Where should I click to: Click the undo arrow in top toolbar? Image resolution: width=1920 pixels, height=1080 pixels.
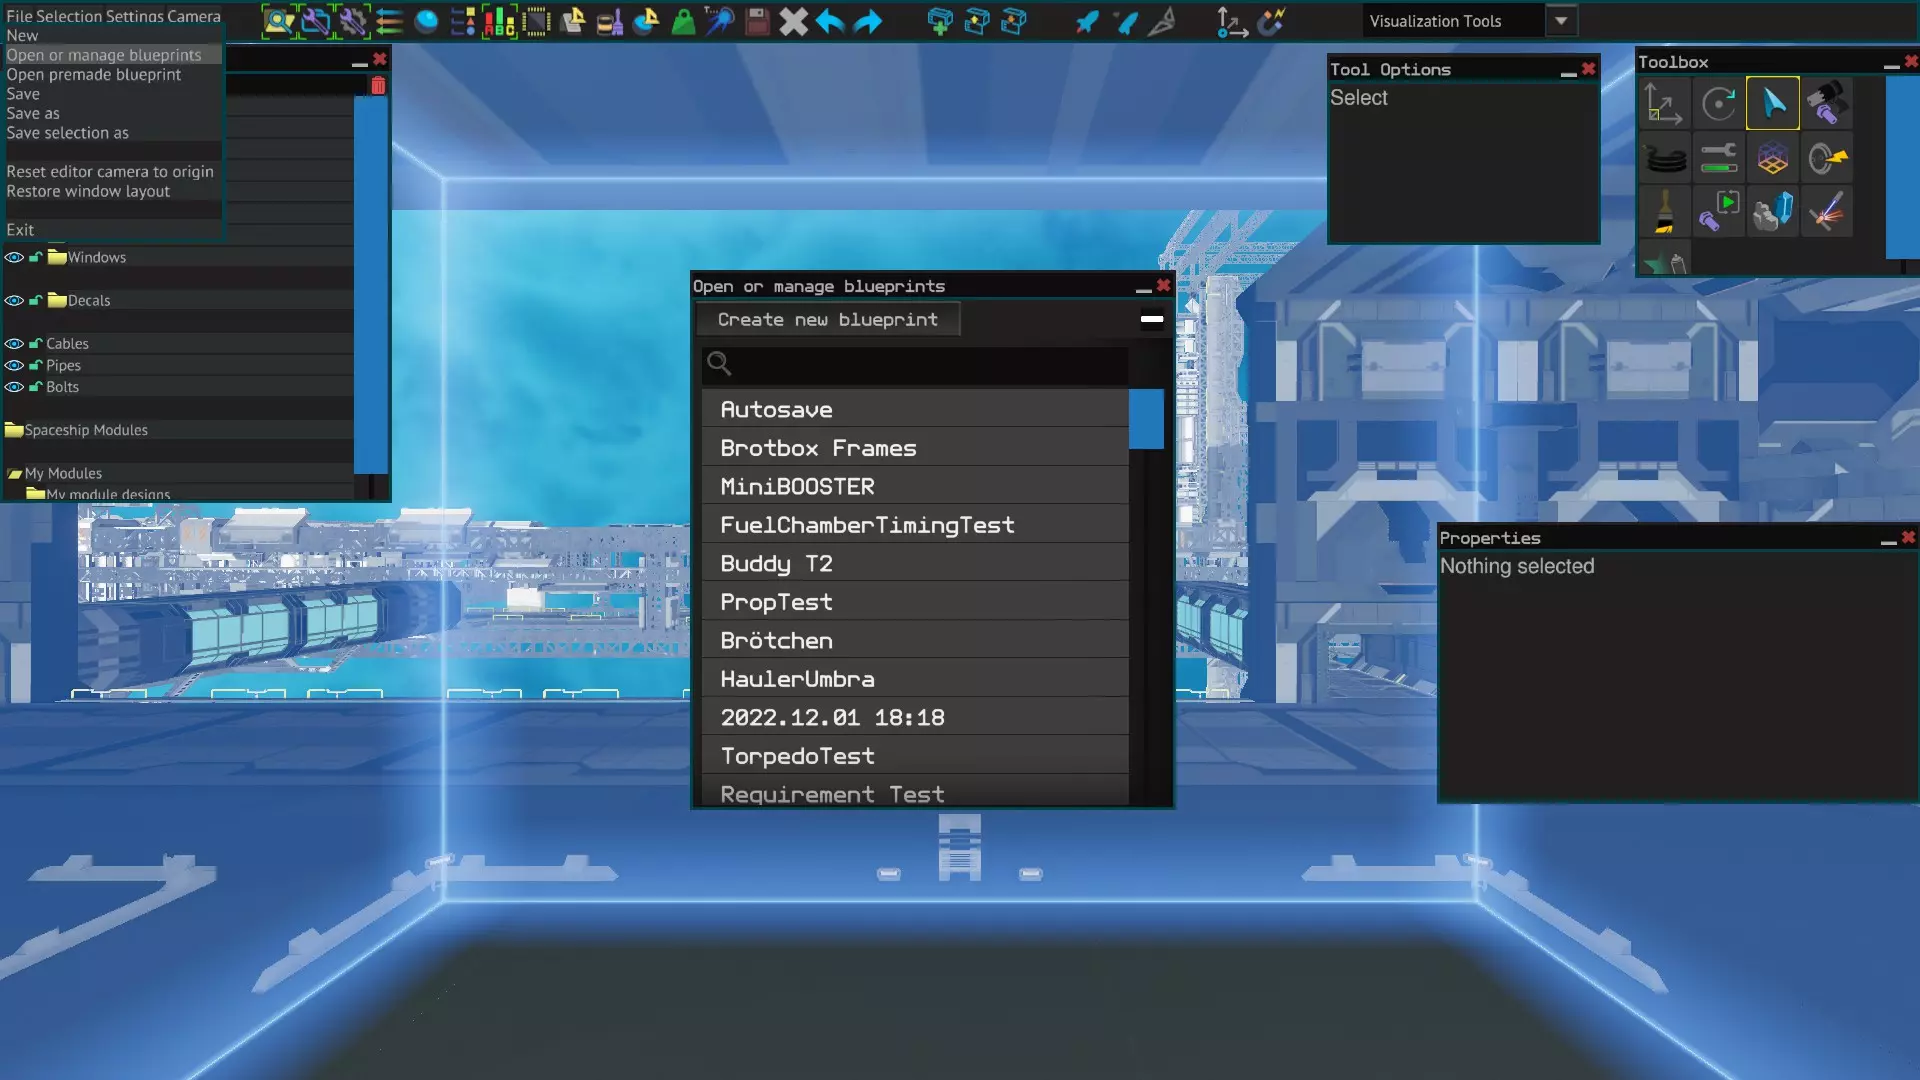pos(830,21)
